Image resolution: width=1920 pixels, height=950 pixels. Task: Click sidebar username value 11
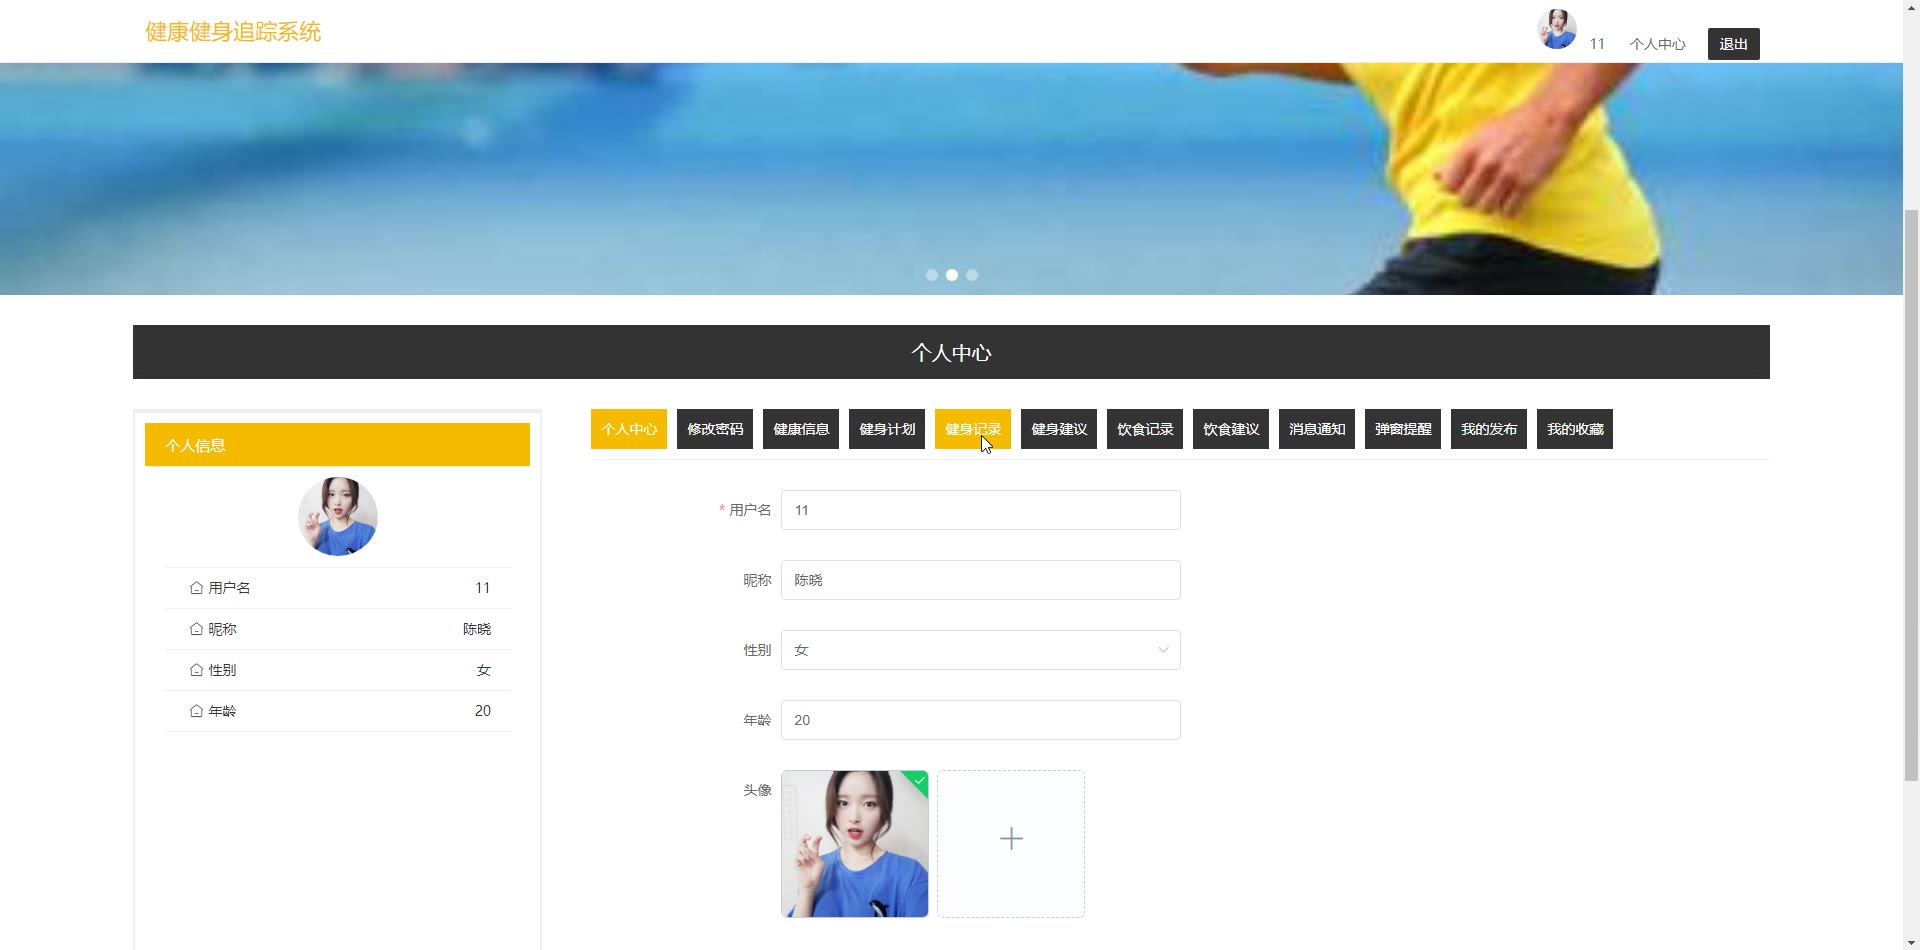pyautogui.click(x=483, y=588)
